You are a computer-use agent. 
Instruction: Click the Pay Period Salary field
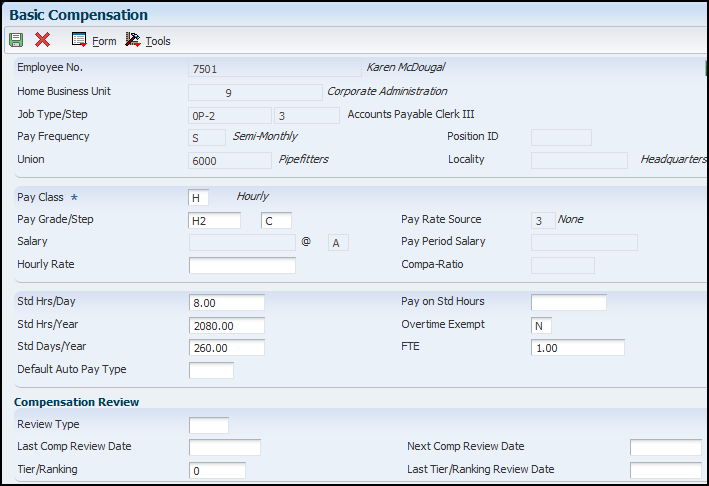pos(584,242)
